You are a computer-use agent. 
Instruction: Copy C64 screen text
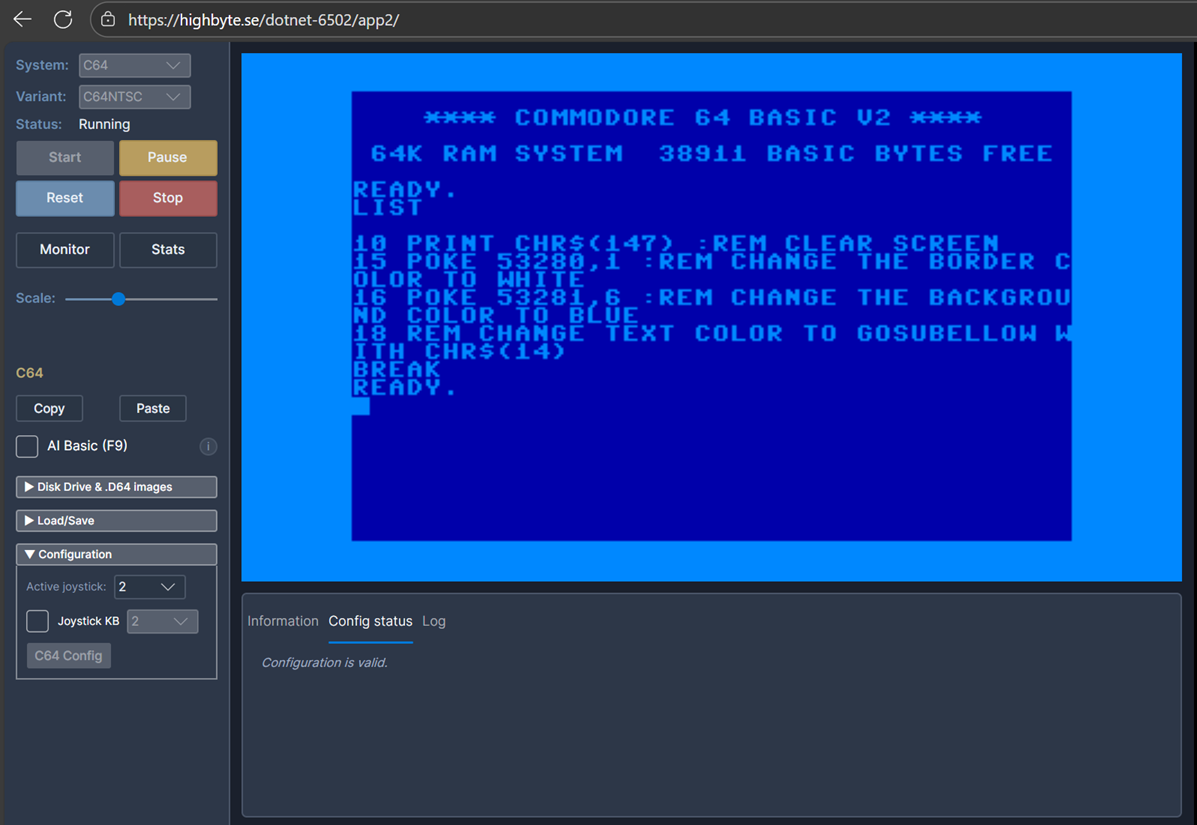pyautogui.click(x=49, y=408)
